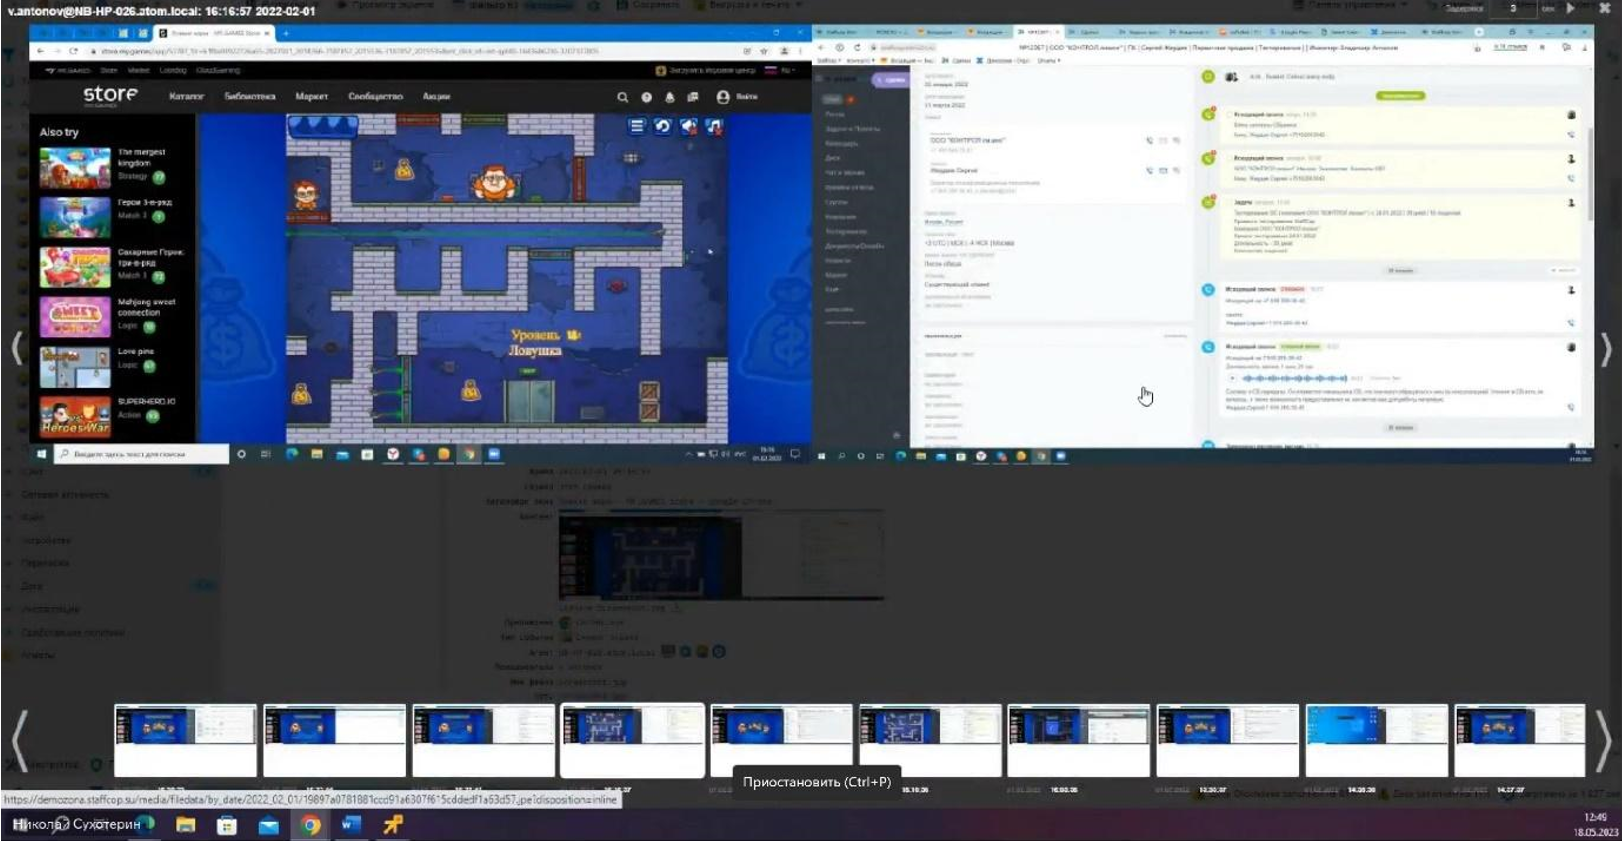Open the Сообщество menu item
Viewport: 1622px width, 841px height.
(375, 97)
